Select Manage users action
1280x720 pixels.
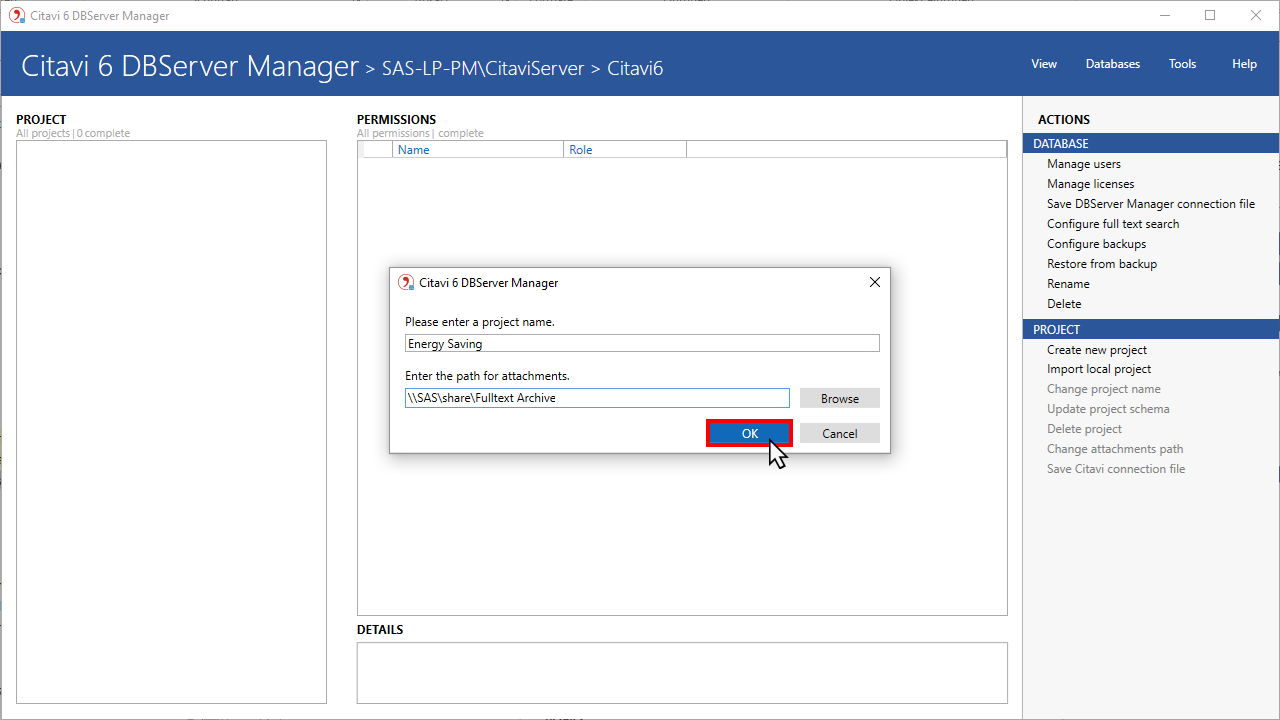click(x=1083, y=164)
